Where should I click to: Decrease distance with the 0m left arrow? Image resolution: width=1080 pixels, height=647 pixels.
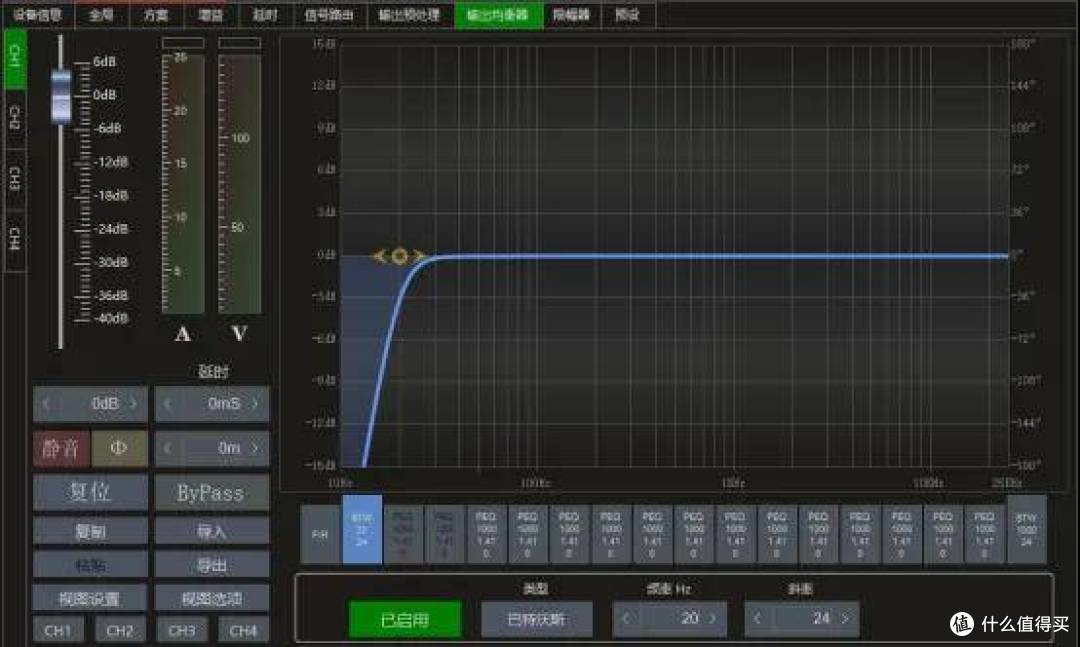(167, 449)
